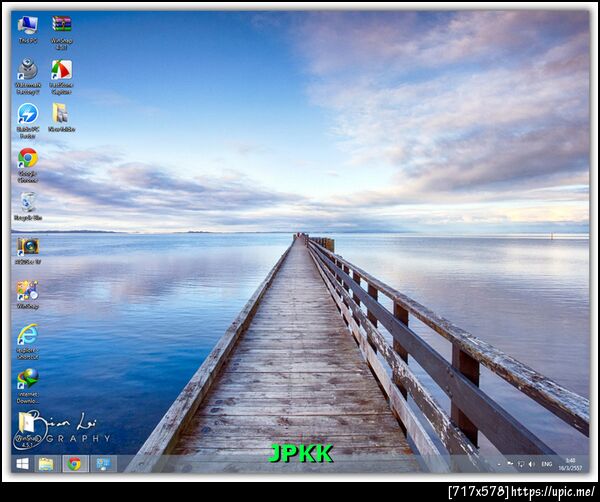Switch to Chrome in the taskbar
This screenshot has height=502, width=600.
[x=75, y=464]
